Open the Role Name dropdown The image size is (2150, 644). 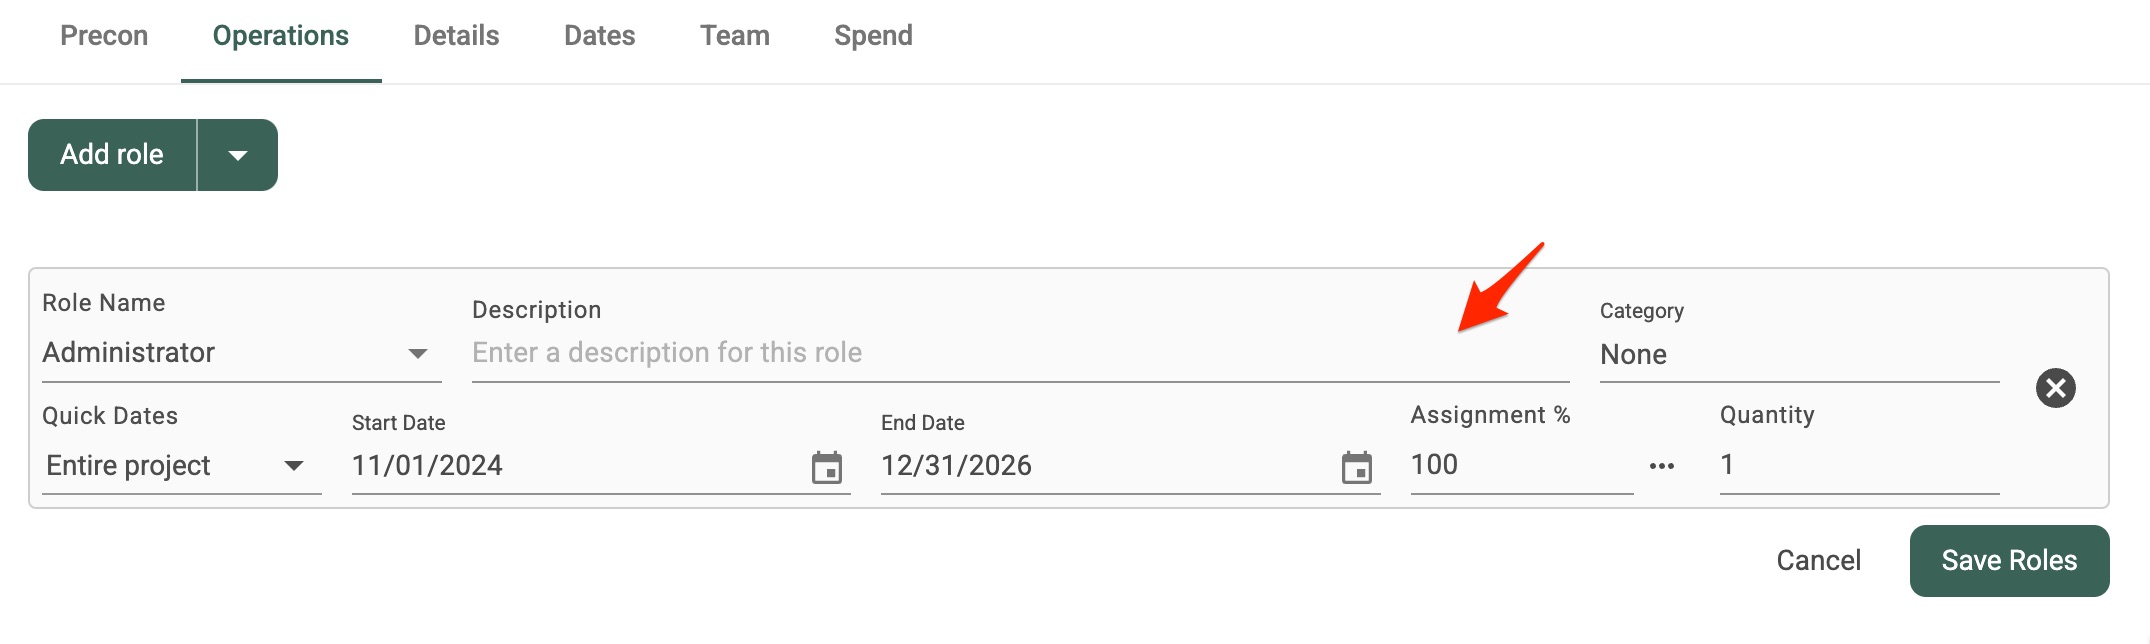click(x=241, y=353)
